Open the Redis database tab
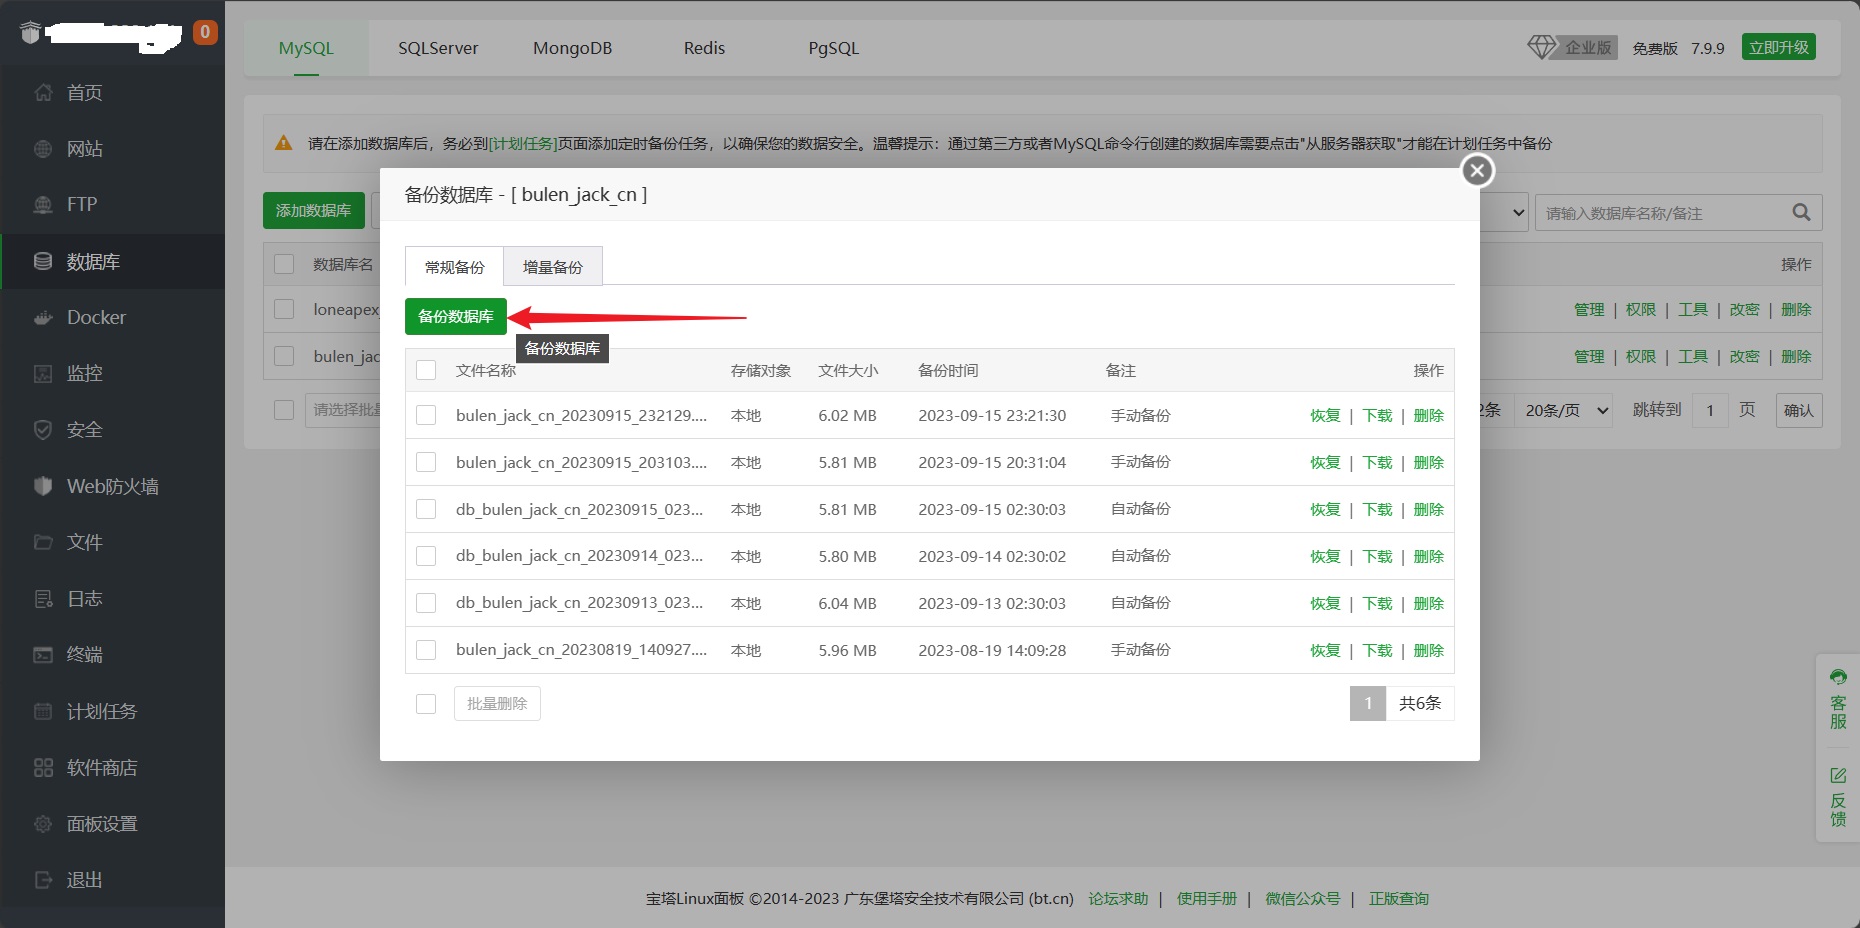The width and height of the screenshot is (1860, 928). tap(704, 48)
